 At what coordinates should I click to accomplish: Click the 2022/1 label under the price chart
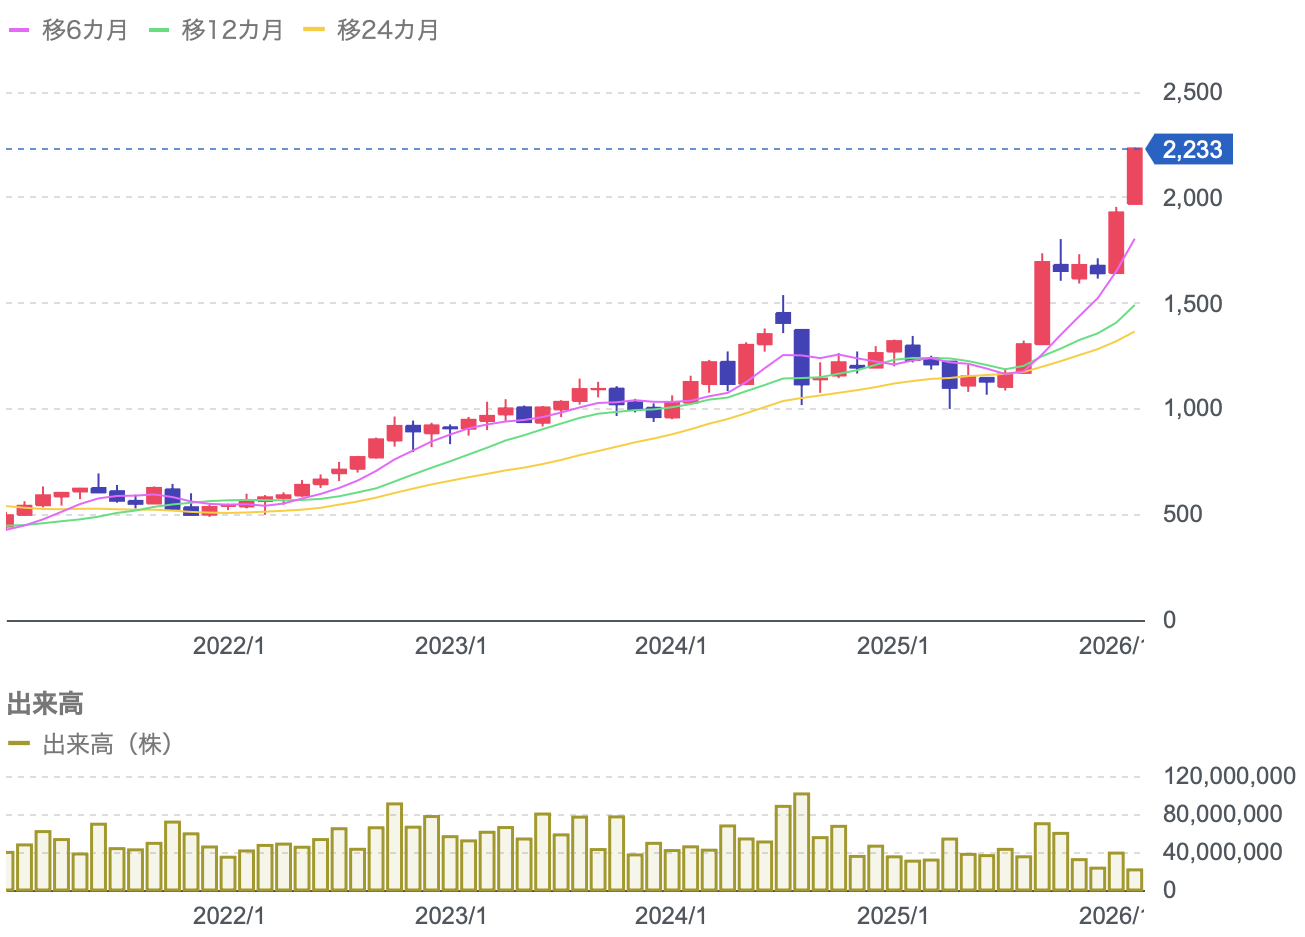229,646
